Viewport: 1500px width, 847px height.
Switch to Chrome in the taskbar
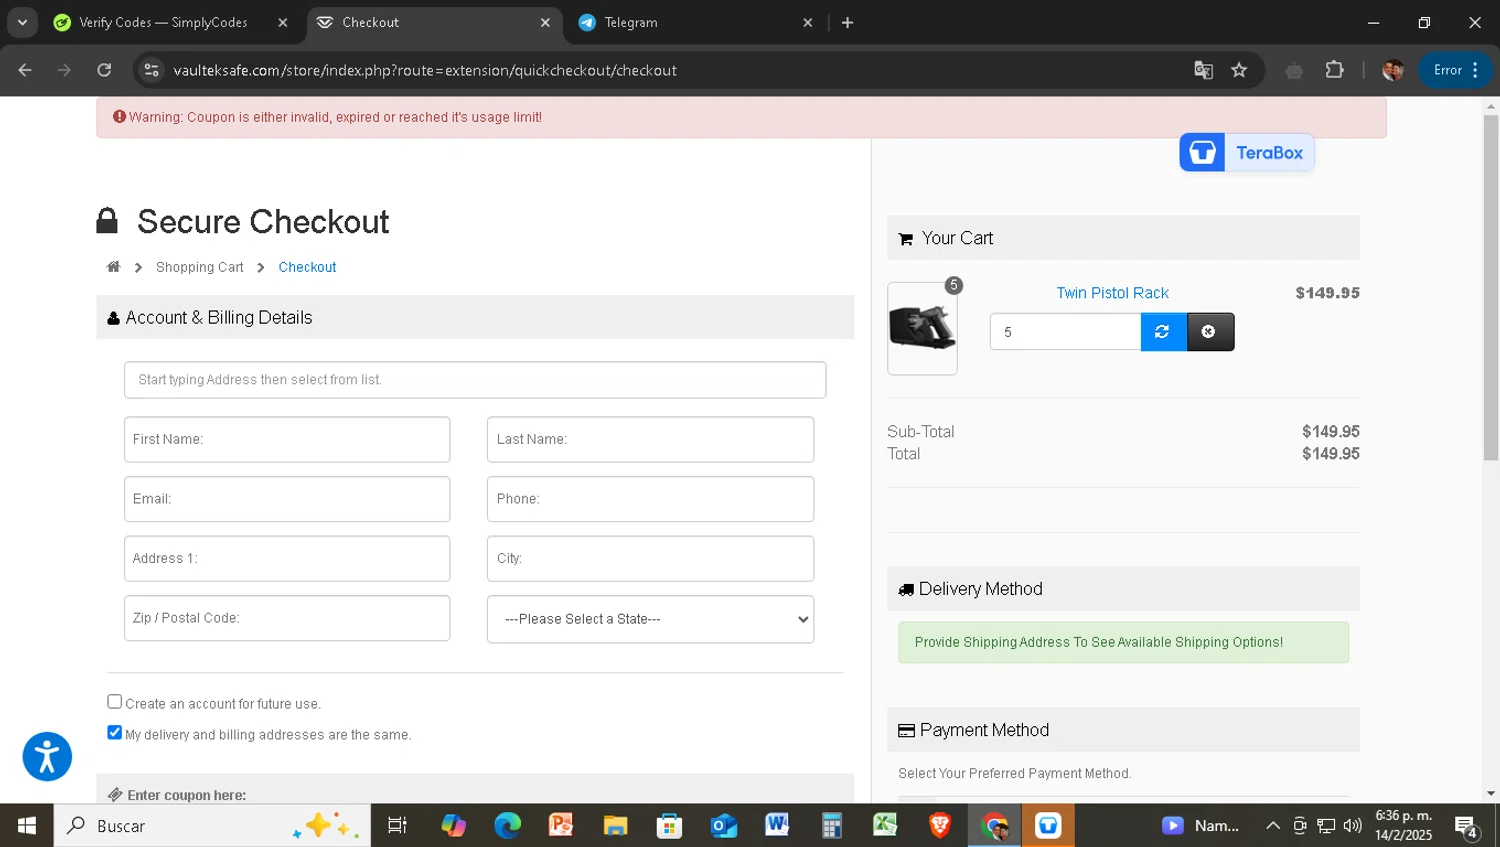(994, 826)
